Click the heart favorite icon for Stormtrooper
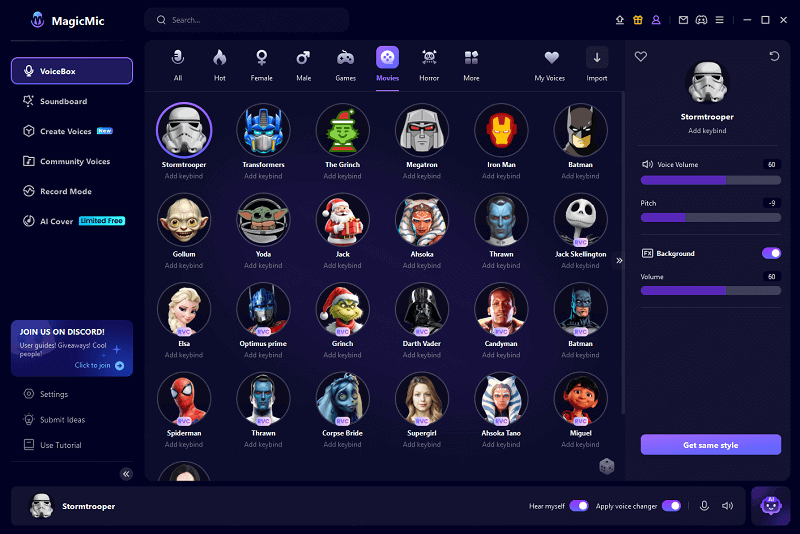The width and height of the screenshot is (800, 534). [641, 57]
